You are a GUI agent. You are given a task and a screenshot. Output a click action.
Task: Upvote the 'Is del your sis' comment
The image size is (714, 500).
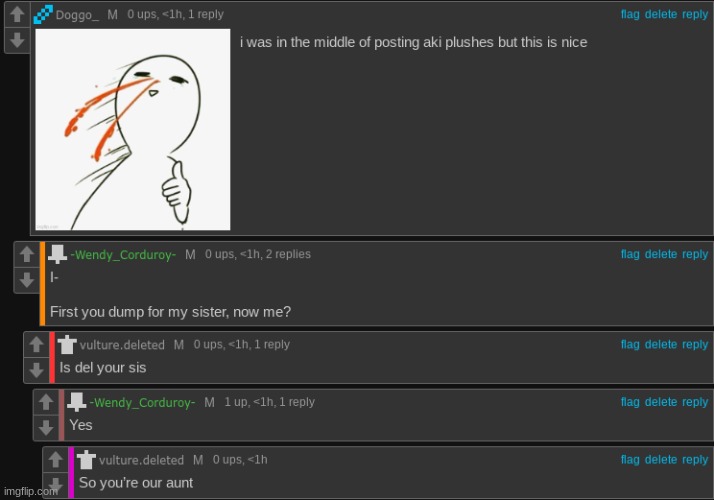click(36, 345)
